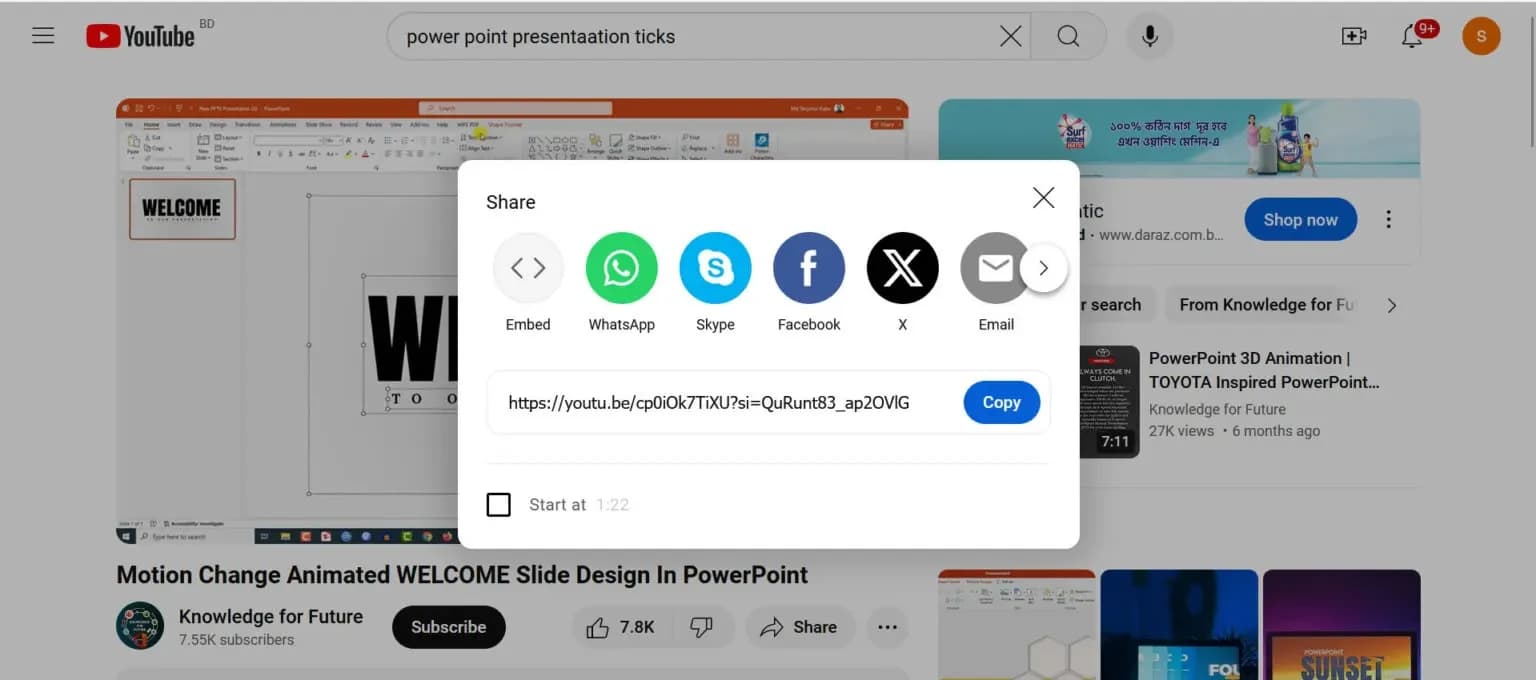Click the 7.55K subscribers text
This screenshot has height=680, width=1536.
click(236, 640)
